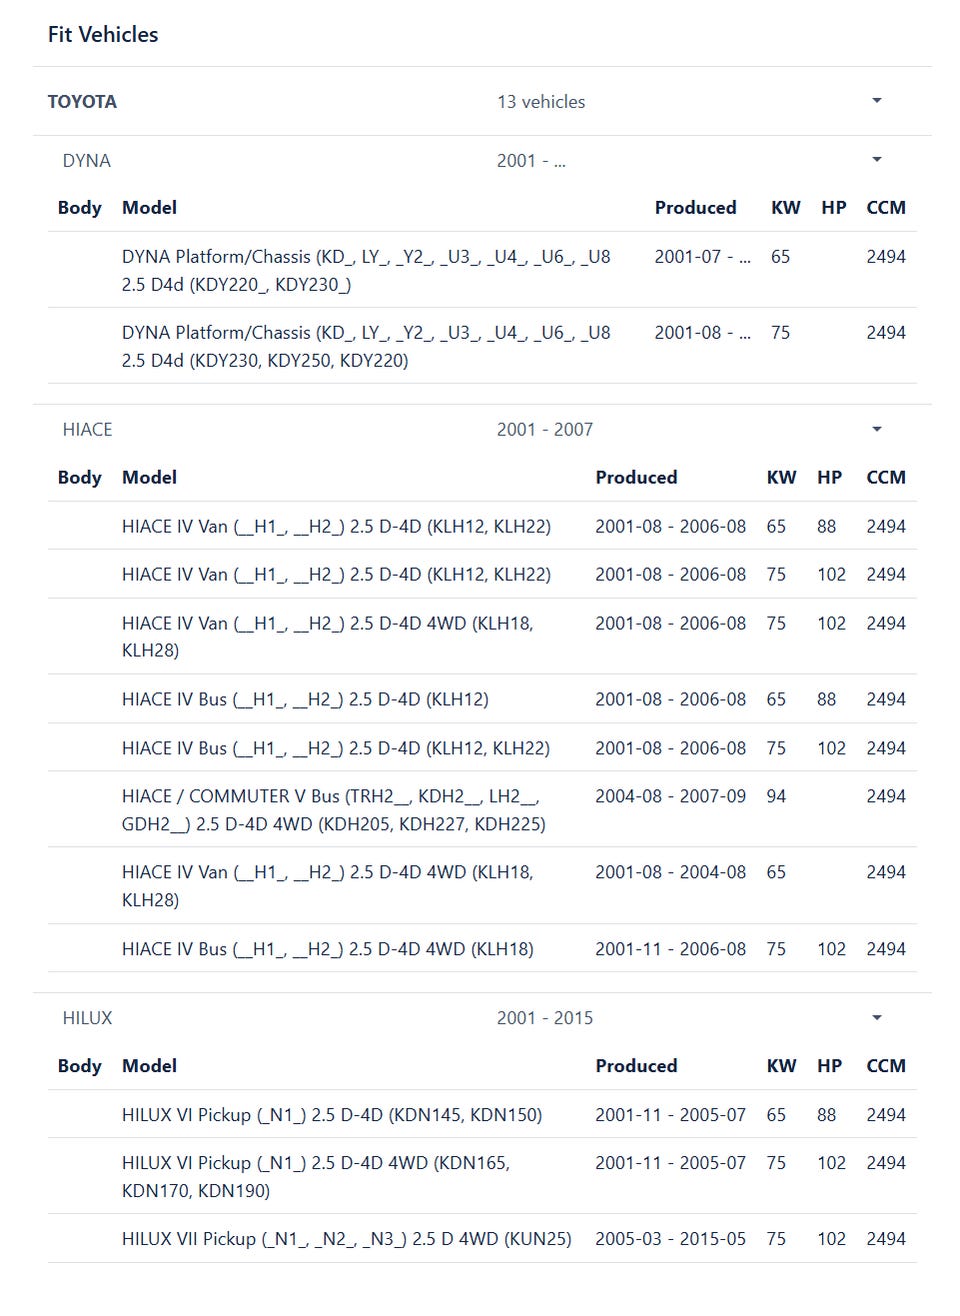Select DYNA 2.5 D4d (KDY220_, KDY230_) row
Screen dimensions: 960x1316
click(x=366, y=271)
